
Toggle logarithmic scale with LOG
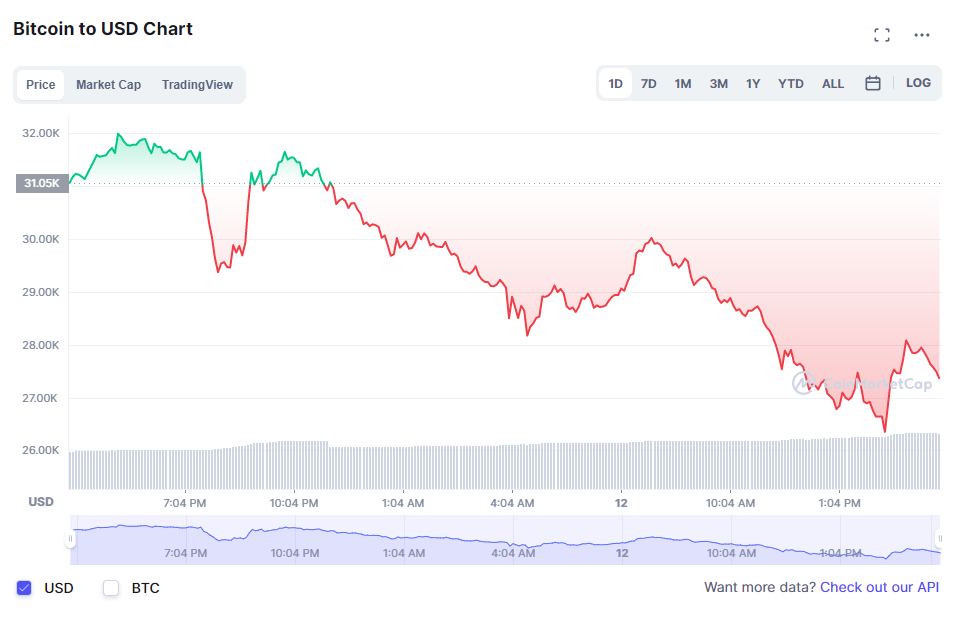coord(918,83)
